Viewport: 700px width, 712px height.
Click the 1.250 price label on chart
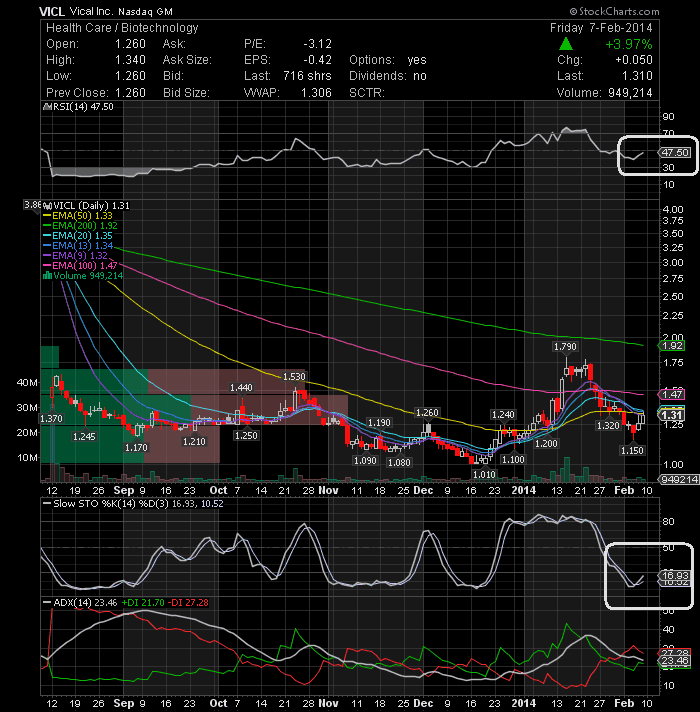246,435
